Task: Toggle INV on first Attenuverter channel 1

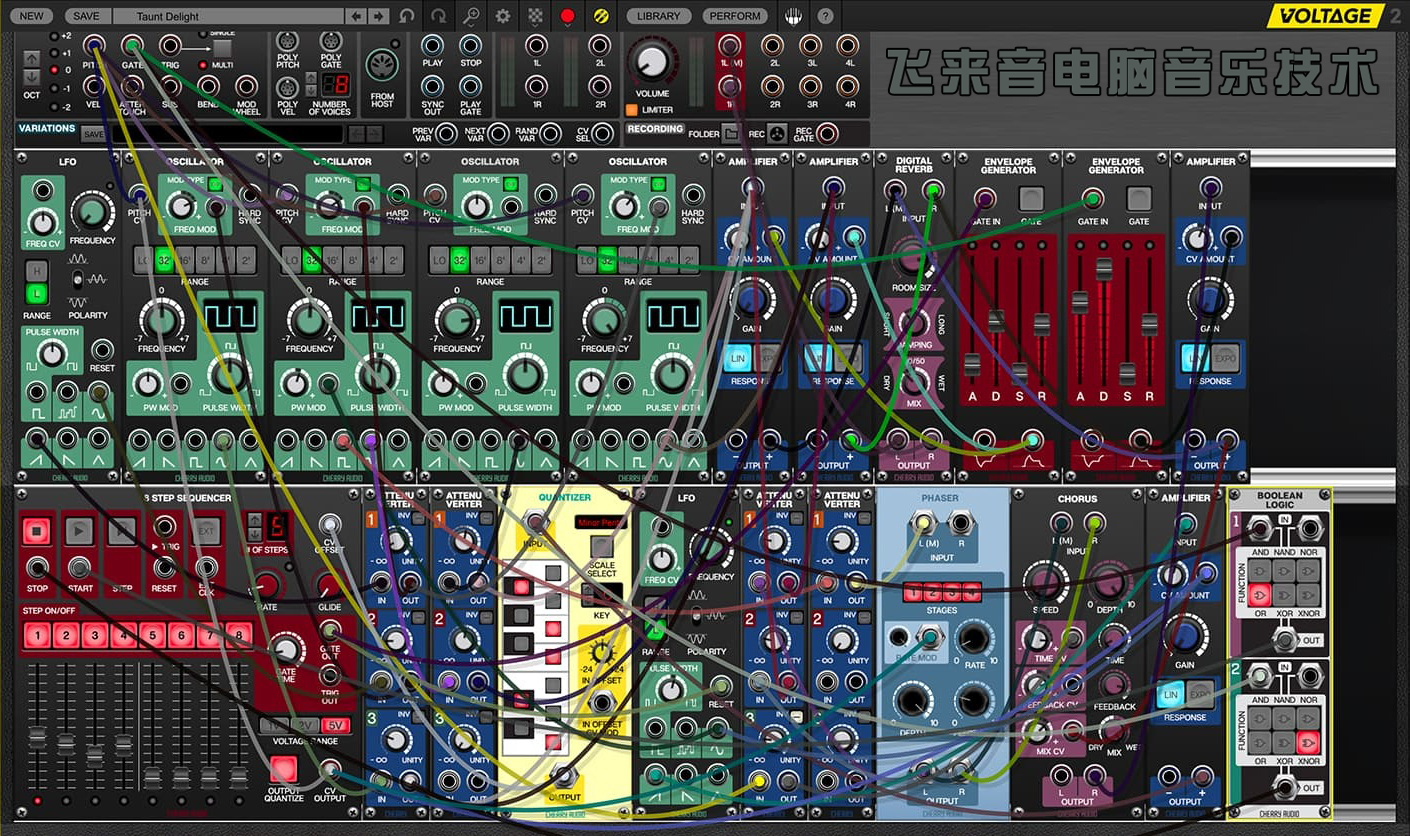Action: (x=420, y=518)
